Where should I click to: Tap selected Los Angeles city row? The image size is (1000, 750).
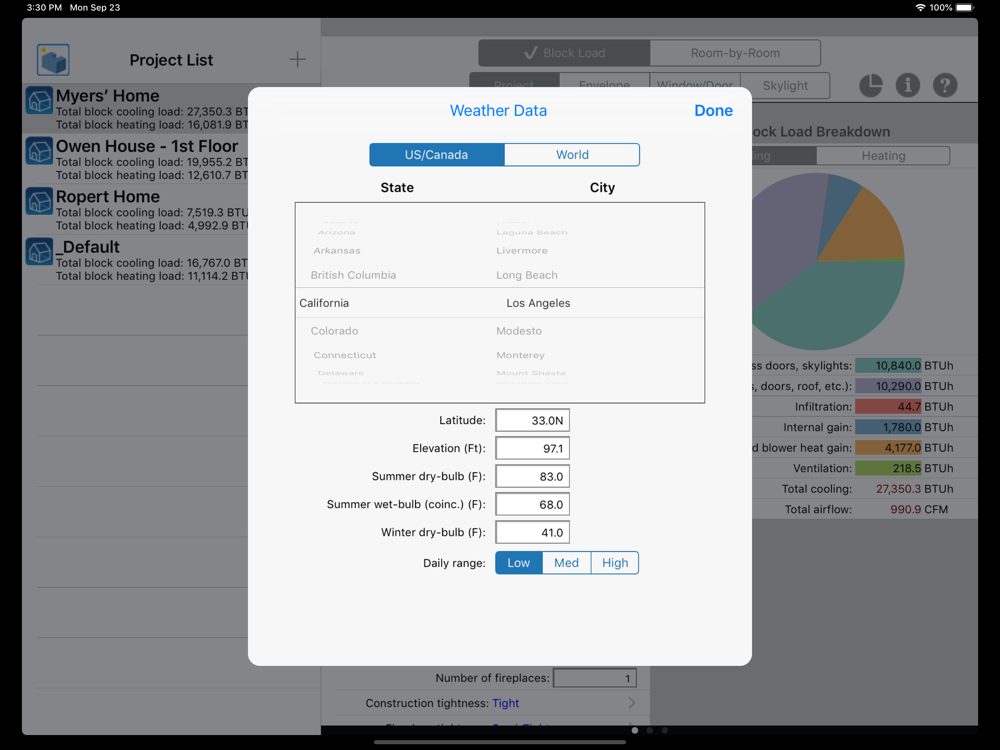(538, 303)
